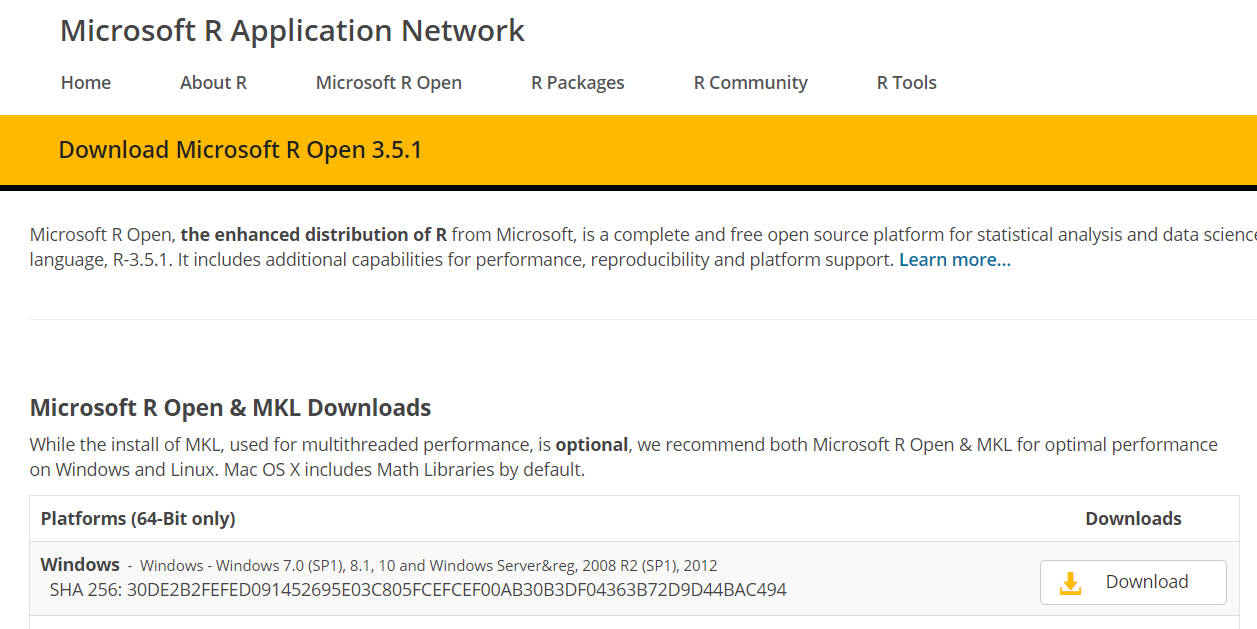Viewport: 1257px width, 629px height.
Task: Follow the Learn more... link
Action: pos(955,260)
